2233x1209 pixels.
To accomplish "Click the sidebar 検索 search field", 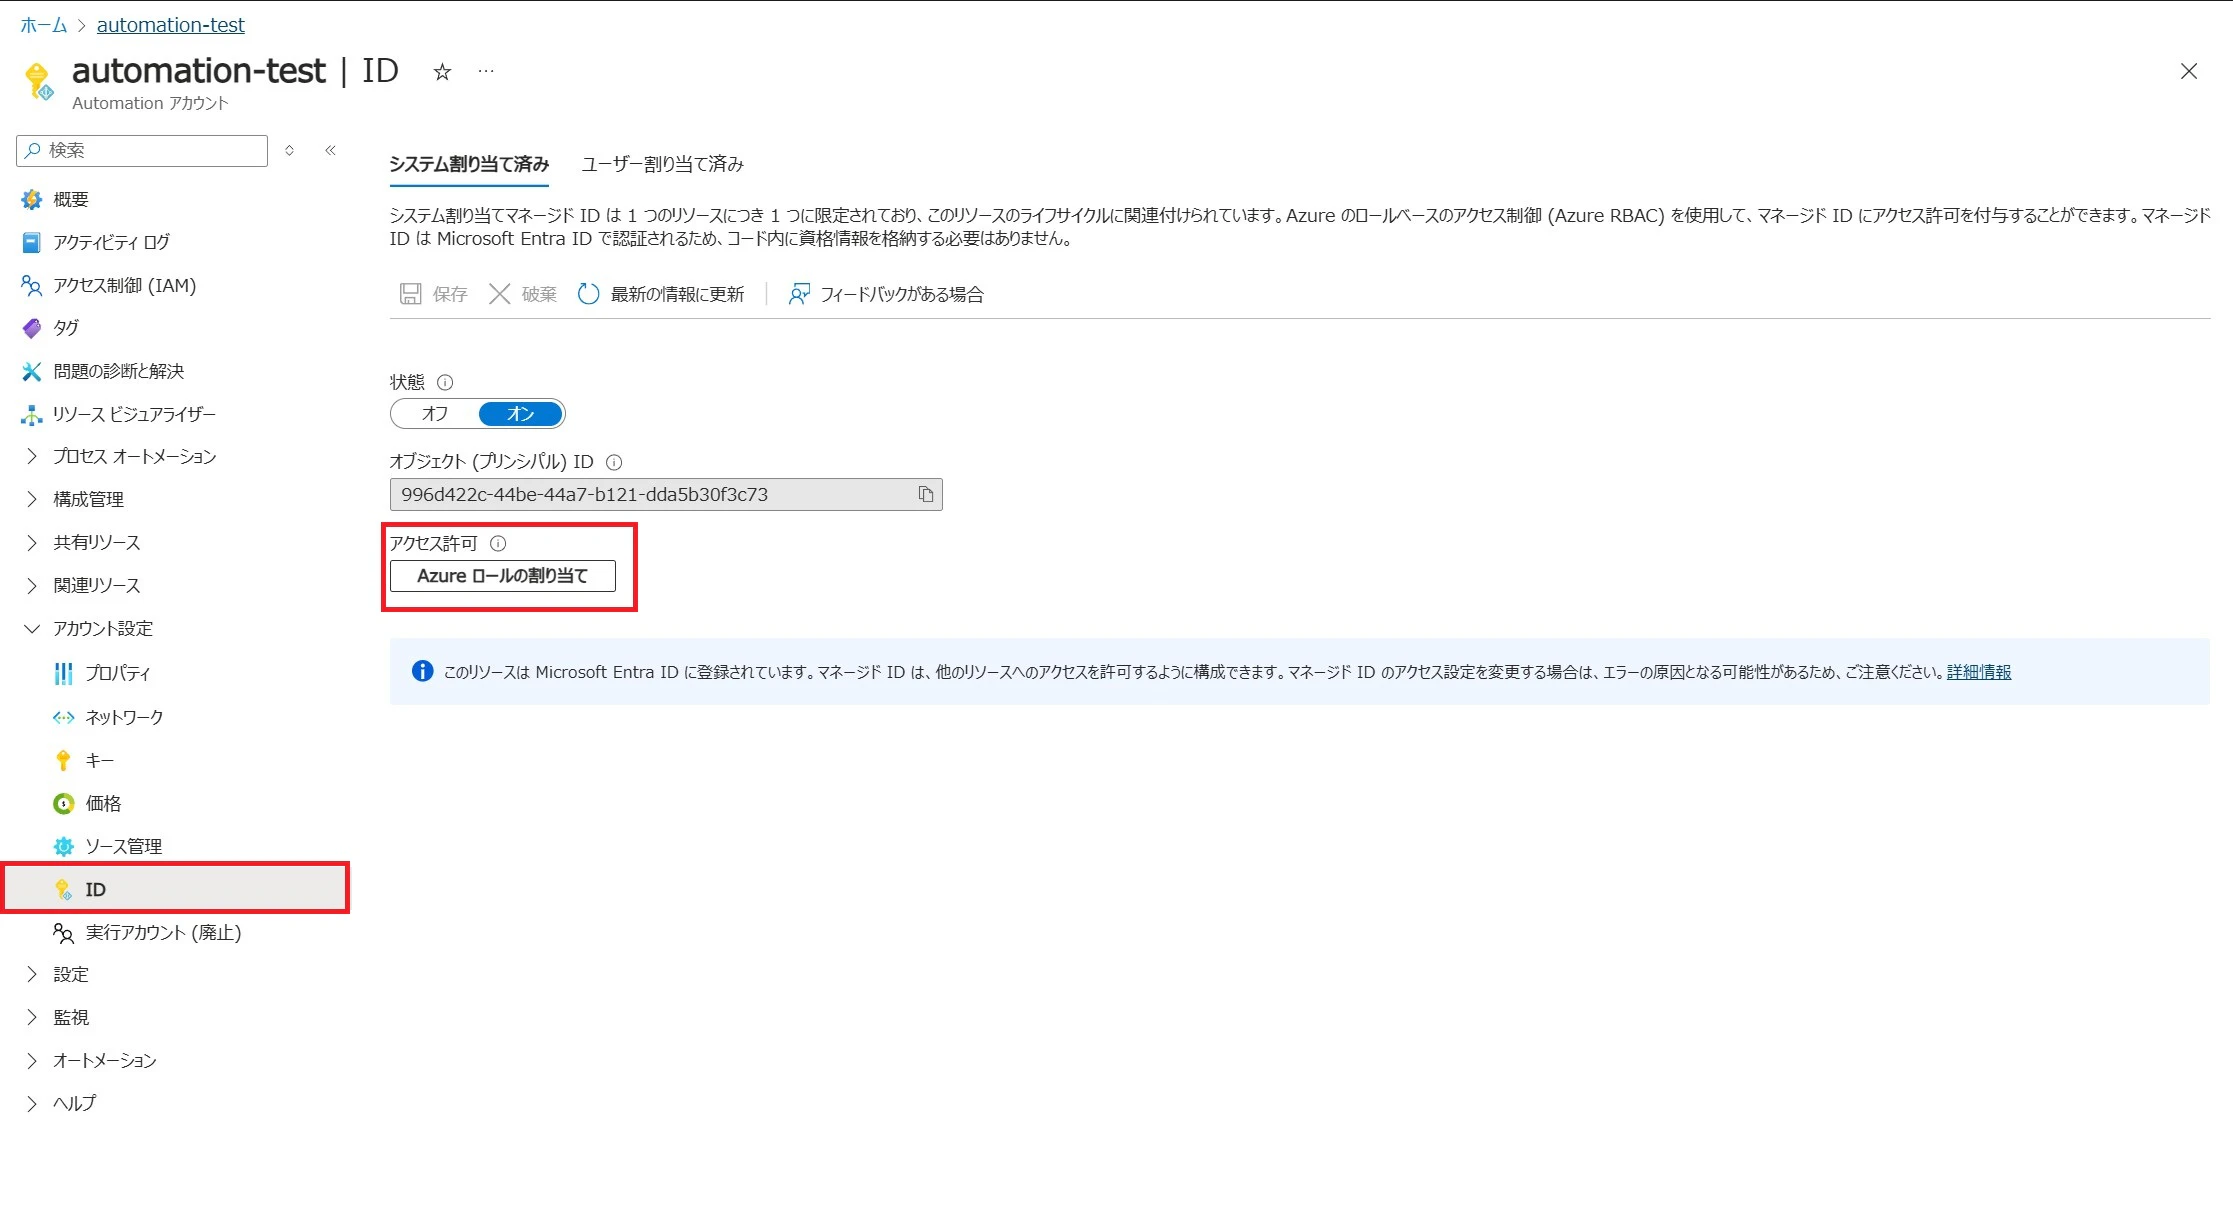I will (x=142, y=150).
